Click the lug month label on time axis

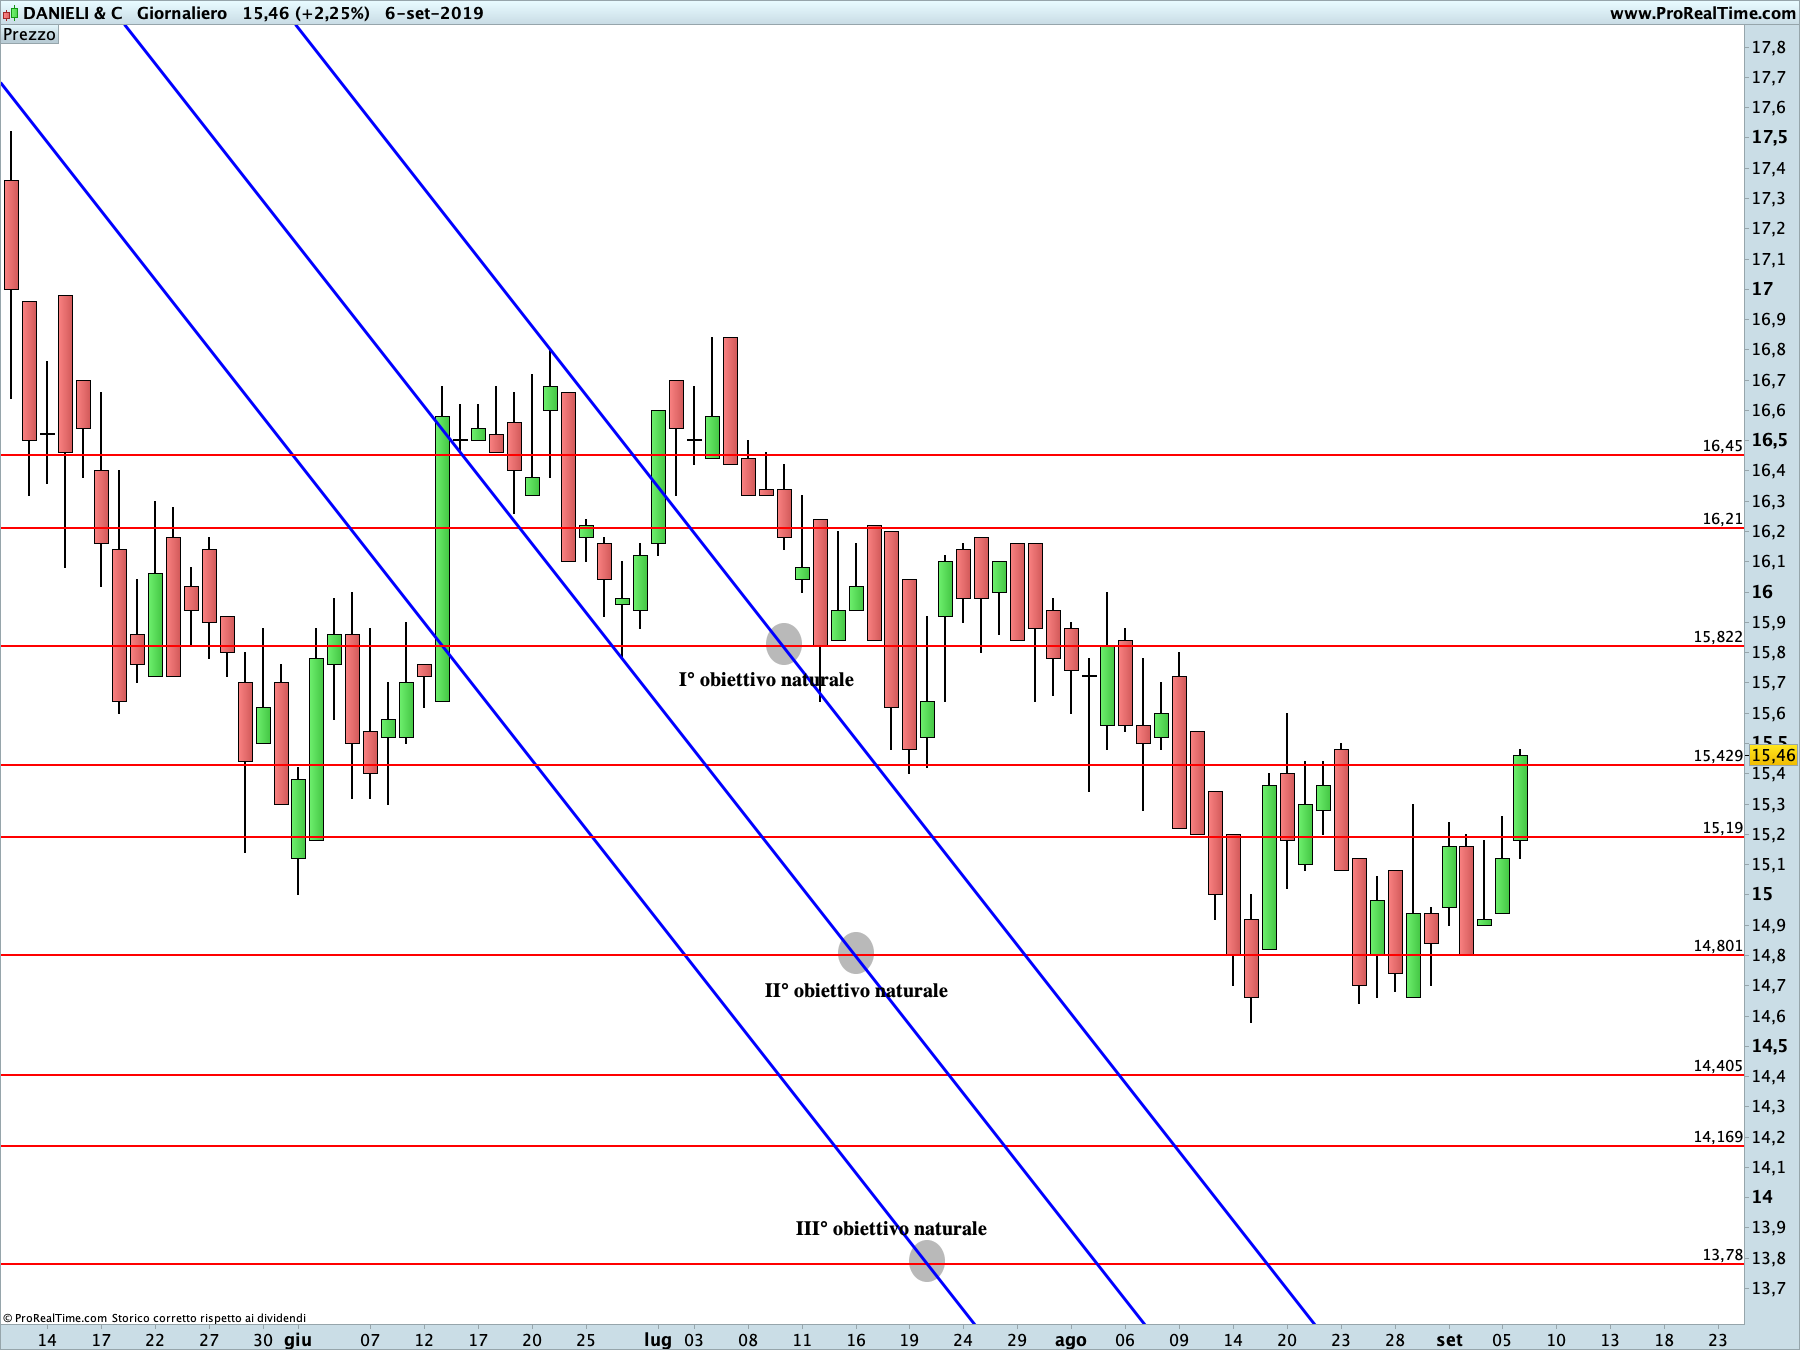pyautogui.click(x=658, y=1340)
